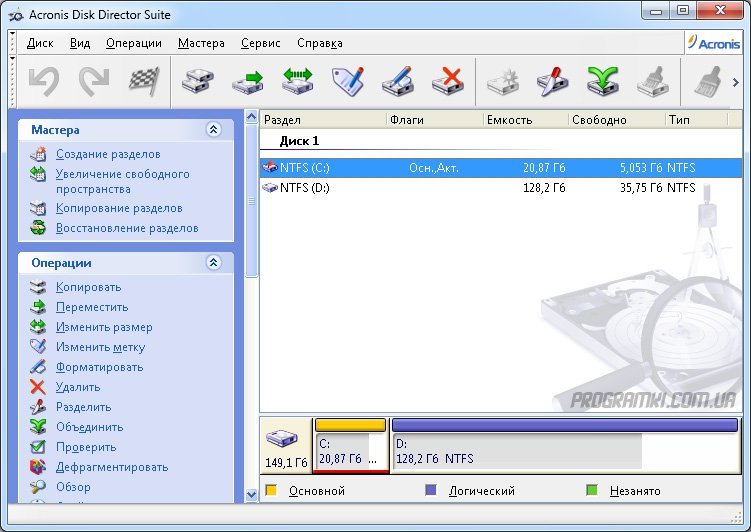
Task: Click the Resize partition double-arrow toolbar icon
Action: (298, 80)
